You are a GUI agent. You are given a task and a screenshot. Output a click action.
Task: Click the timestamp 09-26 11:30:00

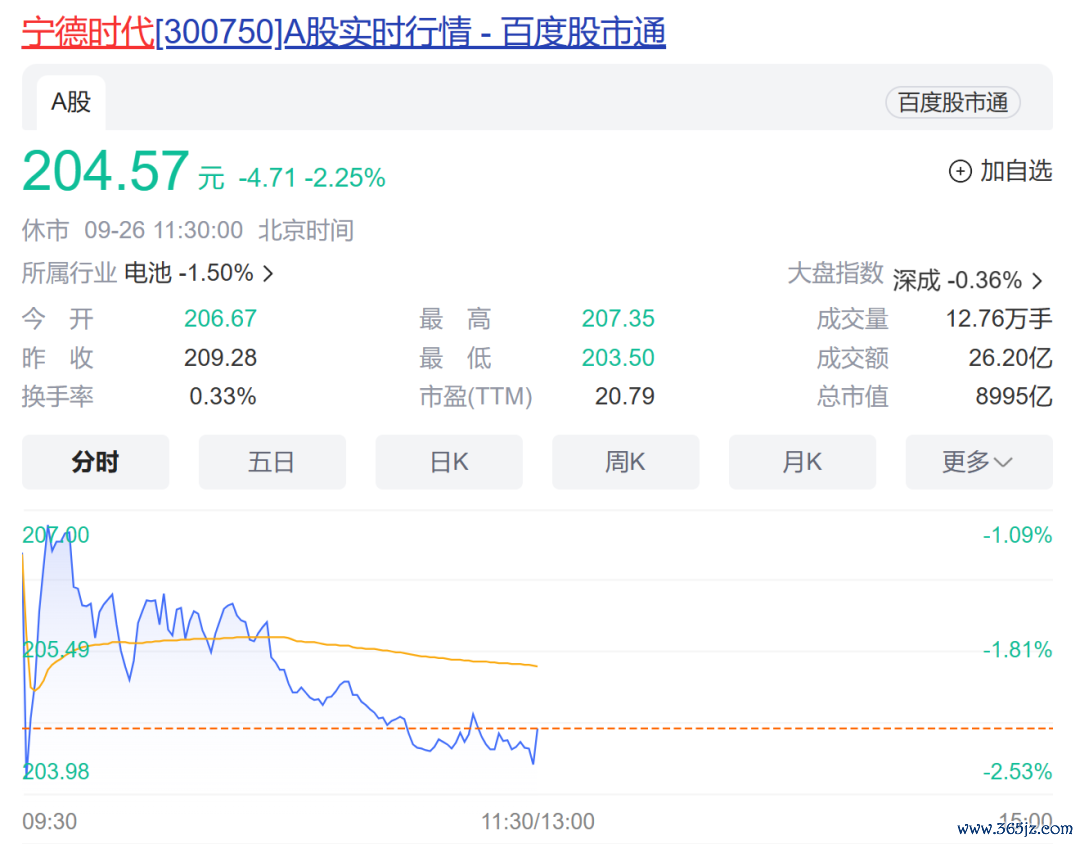pyautogui.click(x=163, y=230)
